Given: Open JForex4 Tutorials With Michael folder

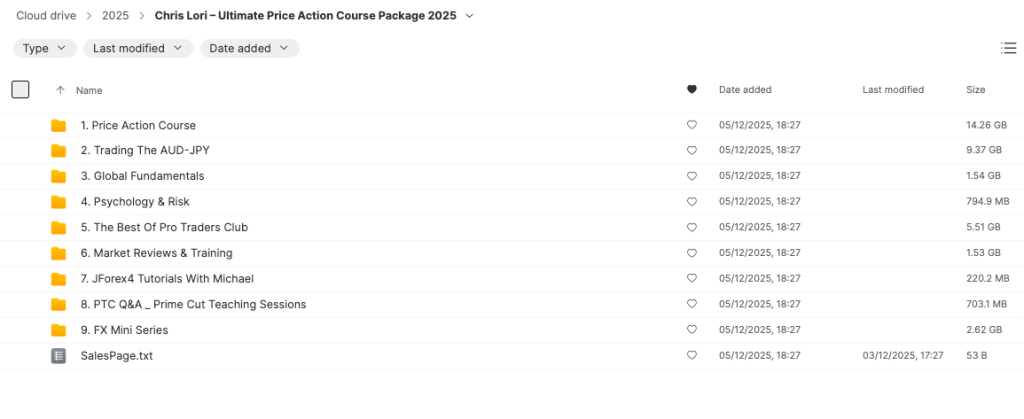Looking at the screenshot, I should click(166, 279).
